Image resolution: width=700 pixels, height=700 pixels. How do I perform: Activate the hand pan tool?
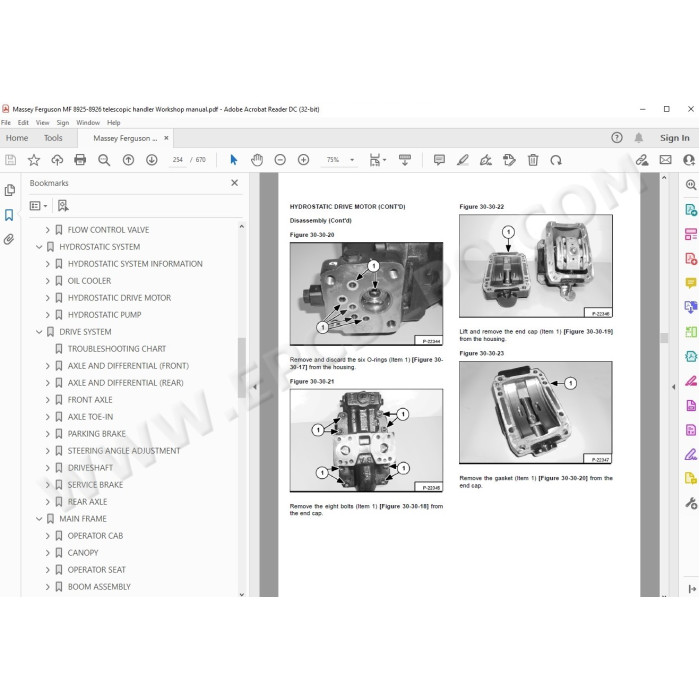pyautogui.click(x=257, y=160)
